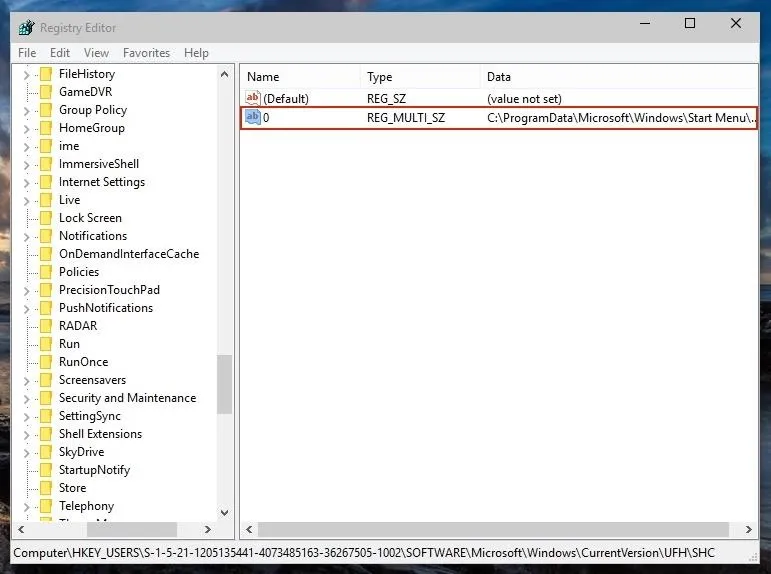Viewport: 771px width, 574px height.
Task: Click the Group Policy folder icon
Action: click(46, 110)
